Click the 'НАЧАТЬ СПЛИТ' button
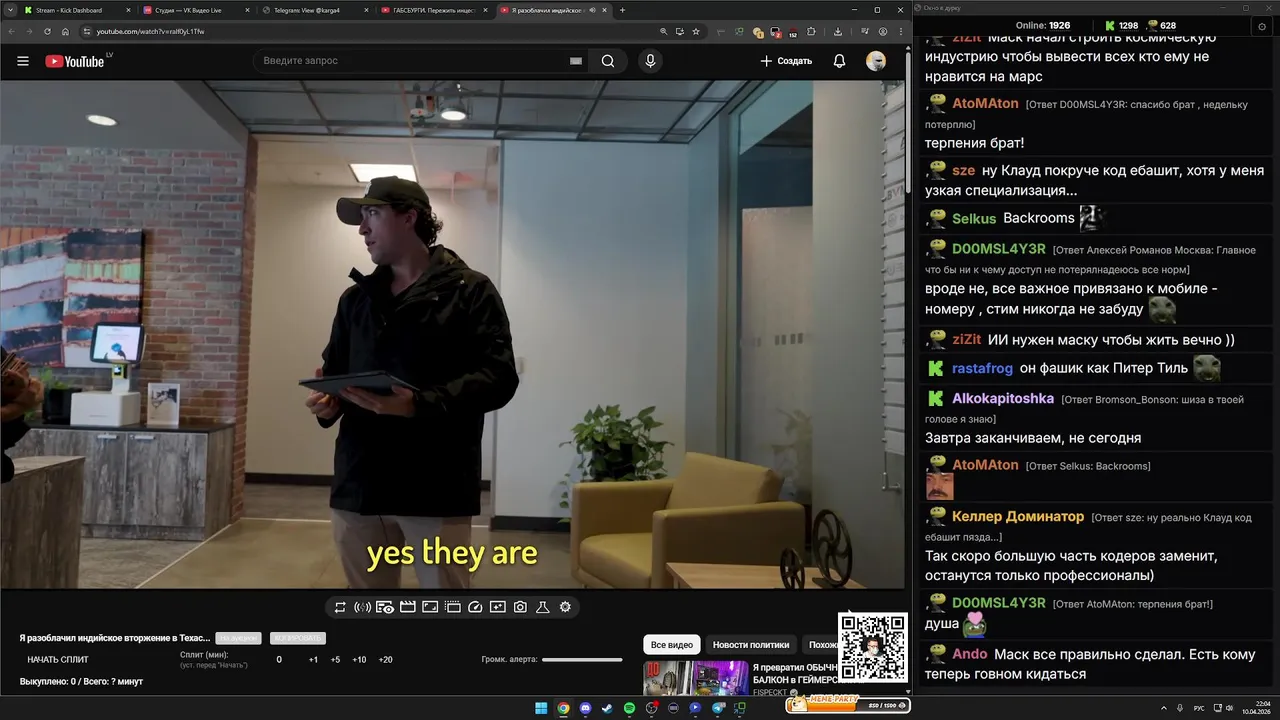Screen dimensions: 1280x720 point(58,660)
